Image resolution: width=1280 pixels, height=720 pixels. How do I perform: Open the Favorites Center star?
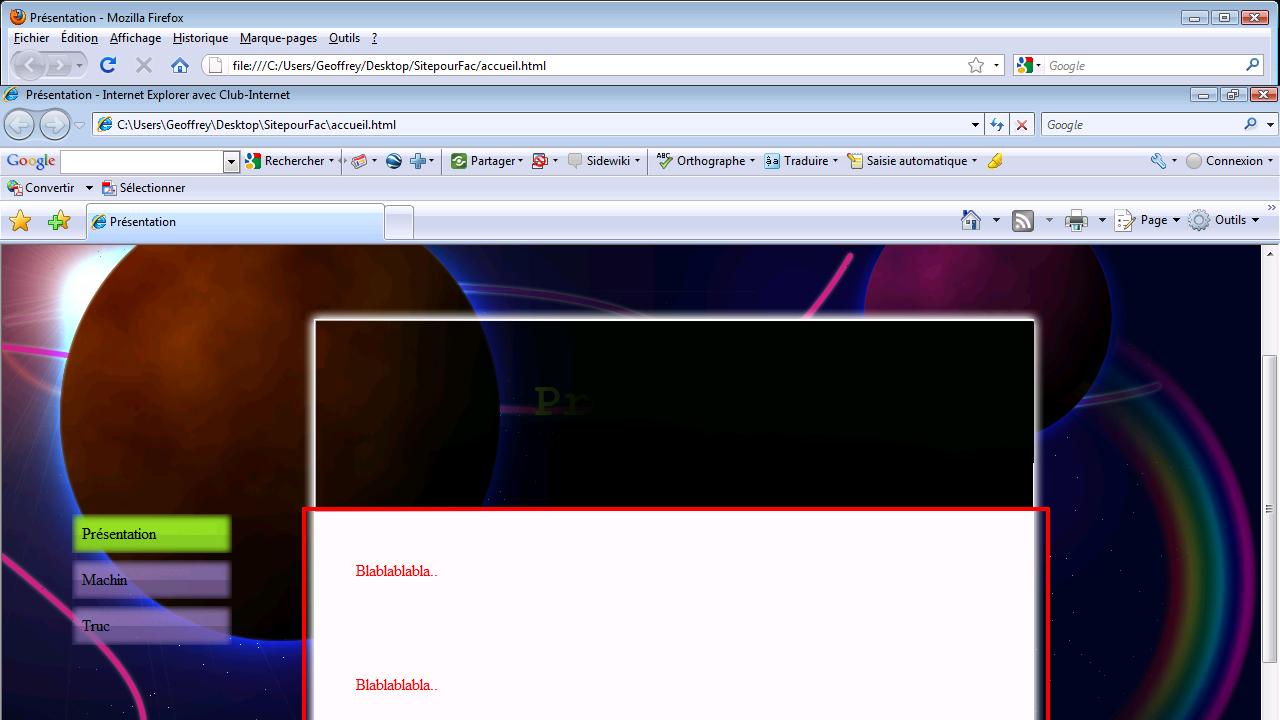pyautogui.click(x=20, y=221)
